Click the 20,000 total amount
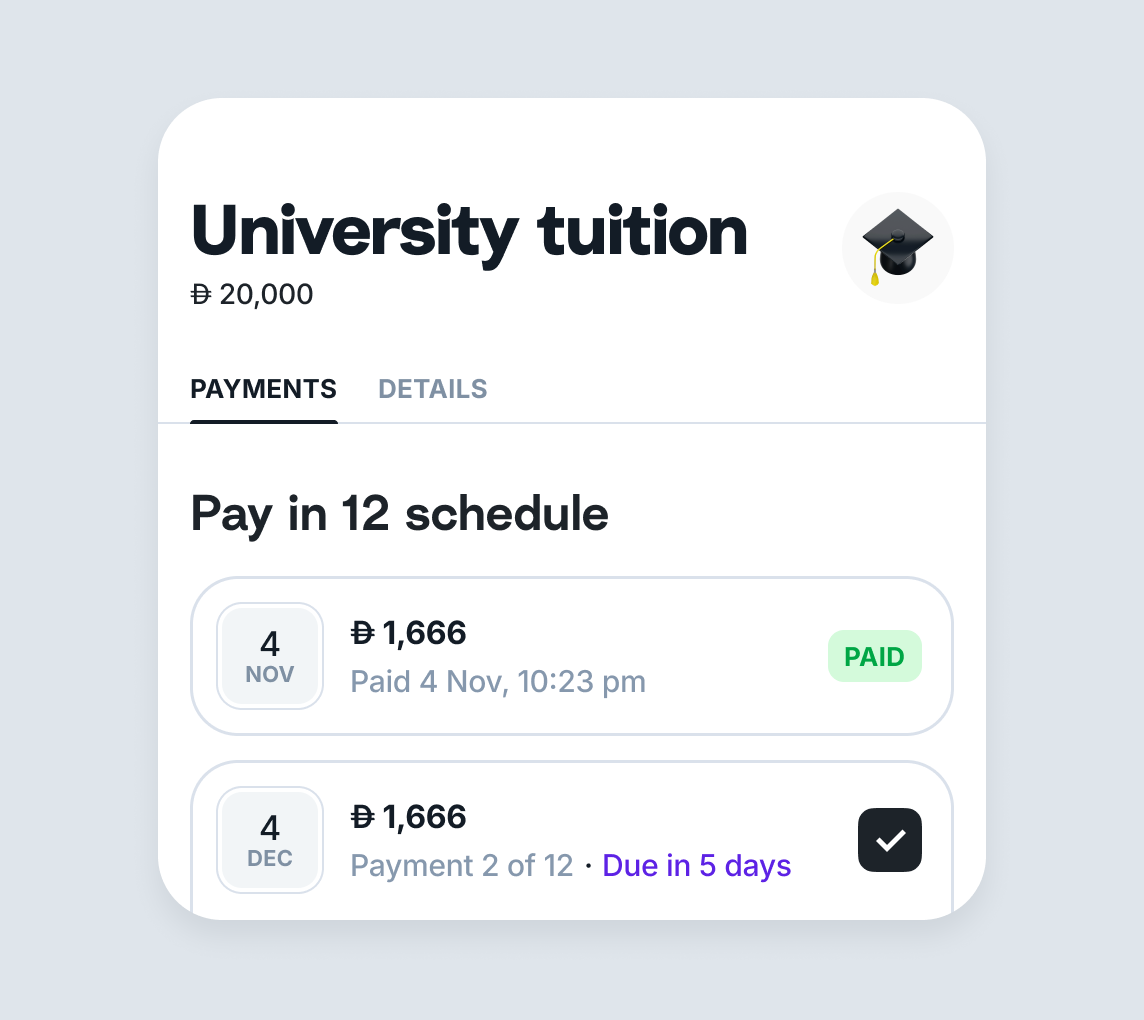Image resolution: width=1144 pixels, height=1020 pixels. (x=265, y=295)
